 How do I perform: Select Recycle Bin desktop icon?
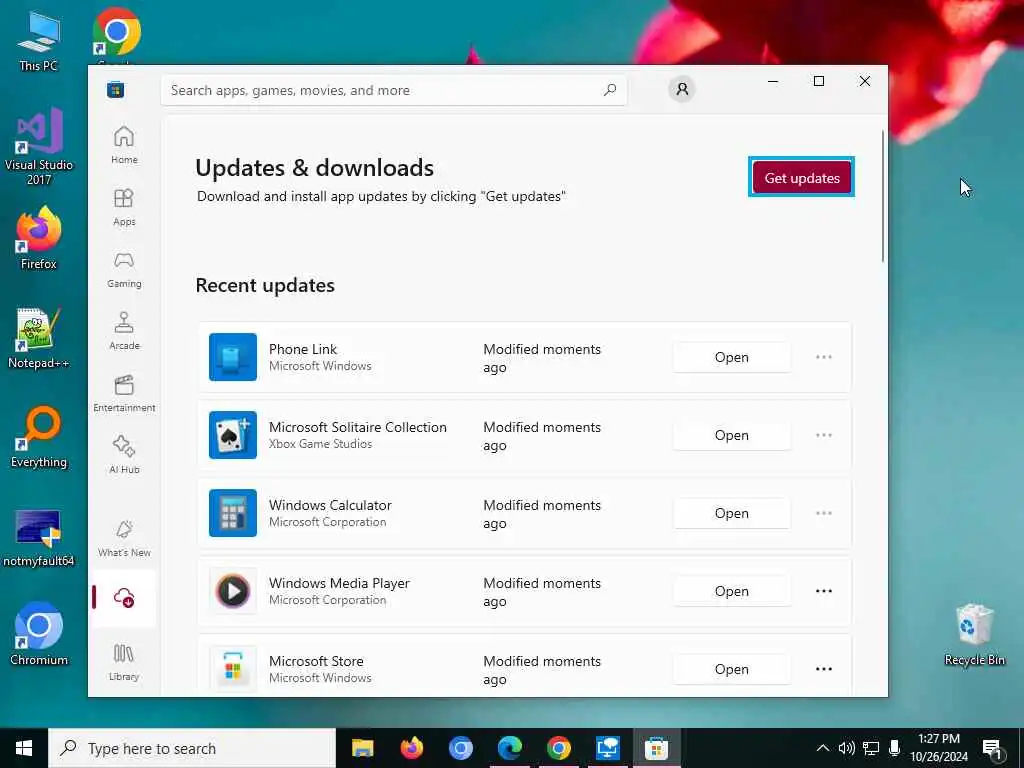974,633
